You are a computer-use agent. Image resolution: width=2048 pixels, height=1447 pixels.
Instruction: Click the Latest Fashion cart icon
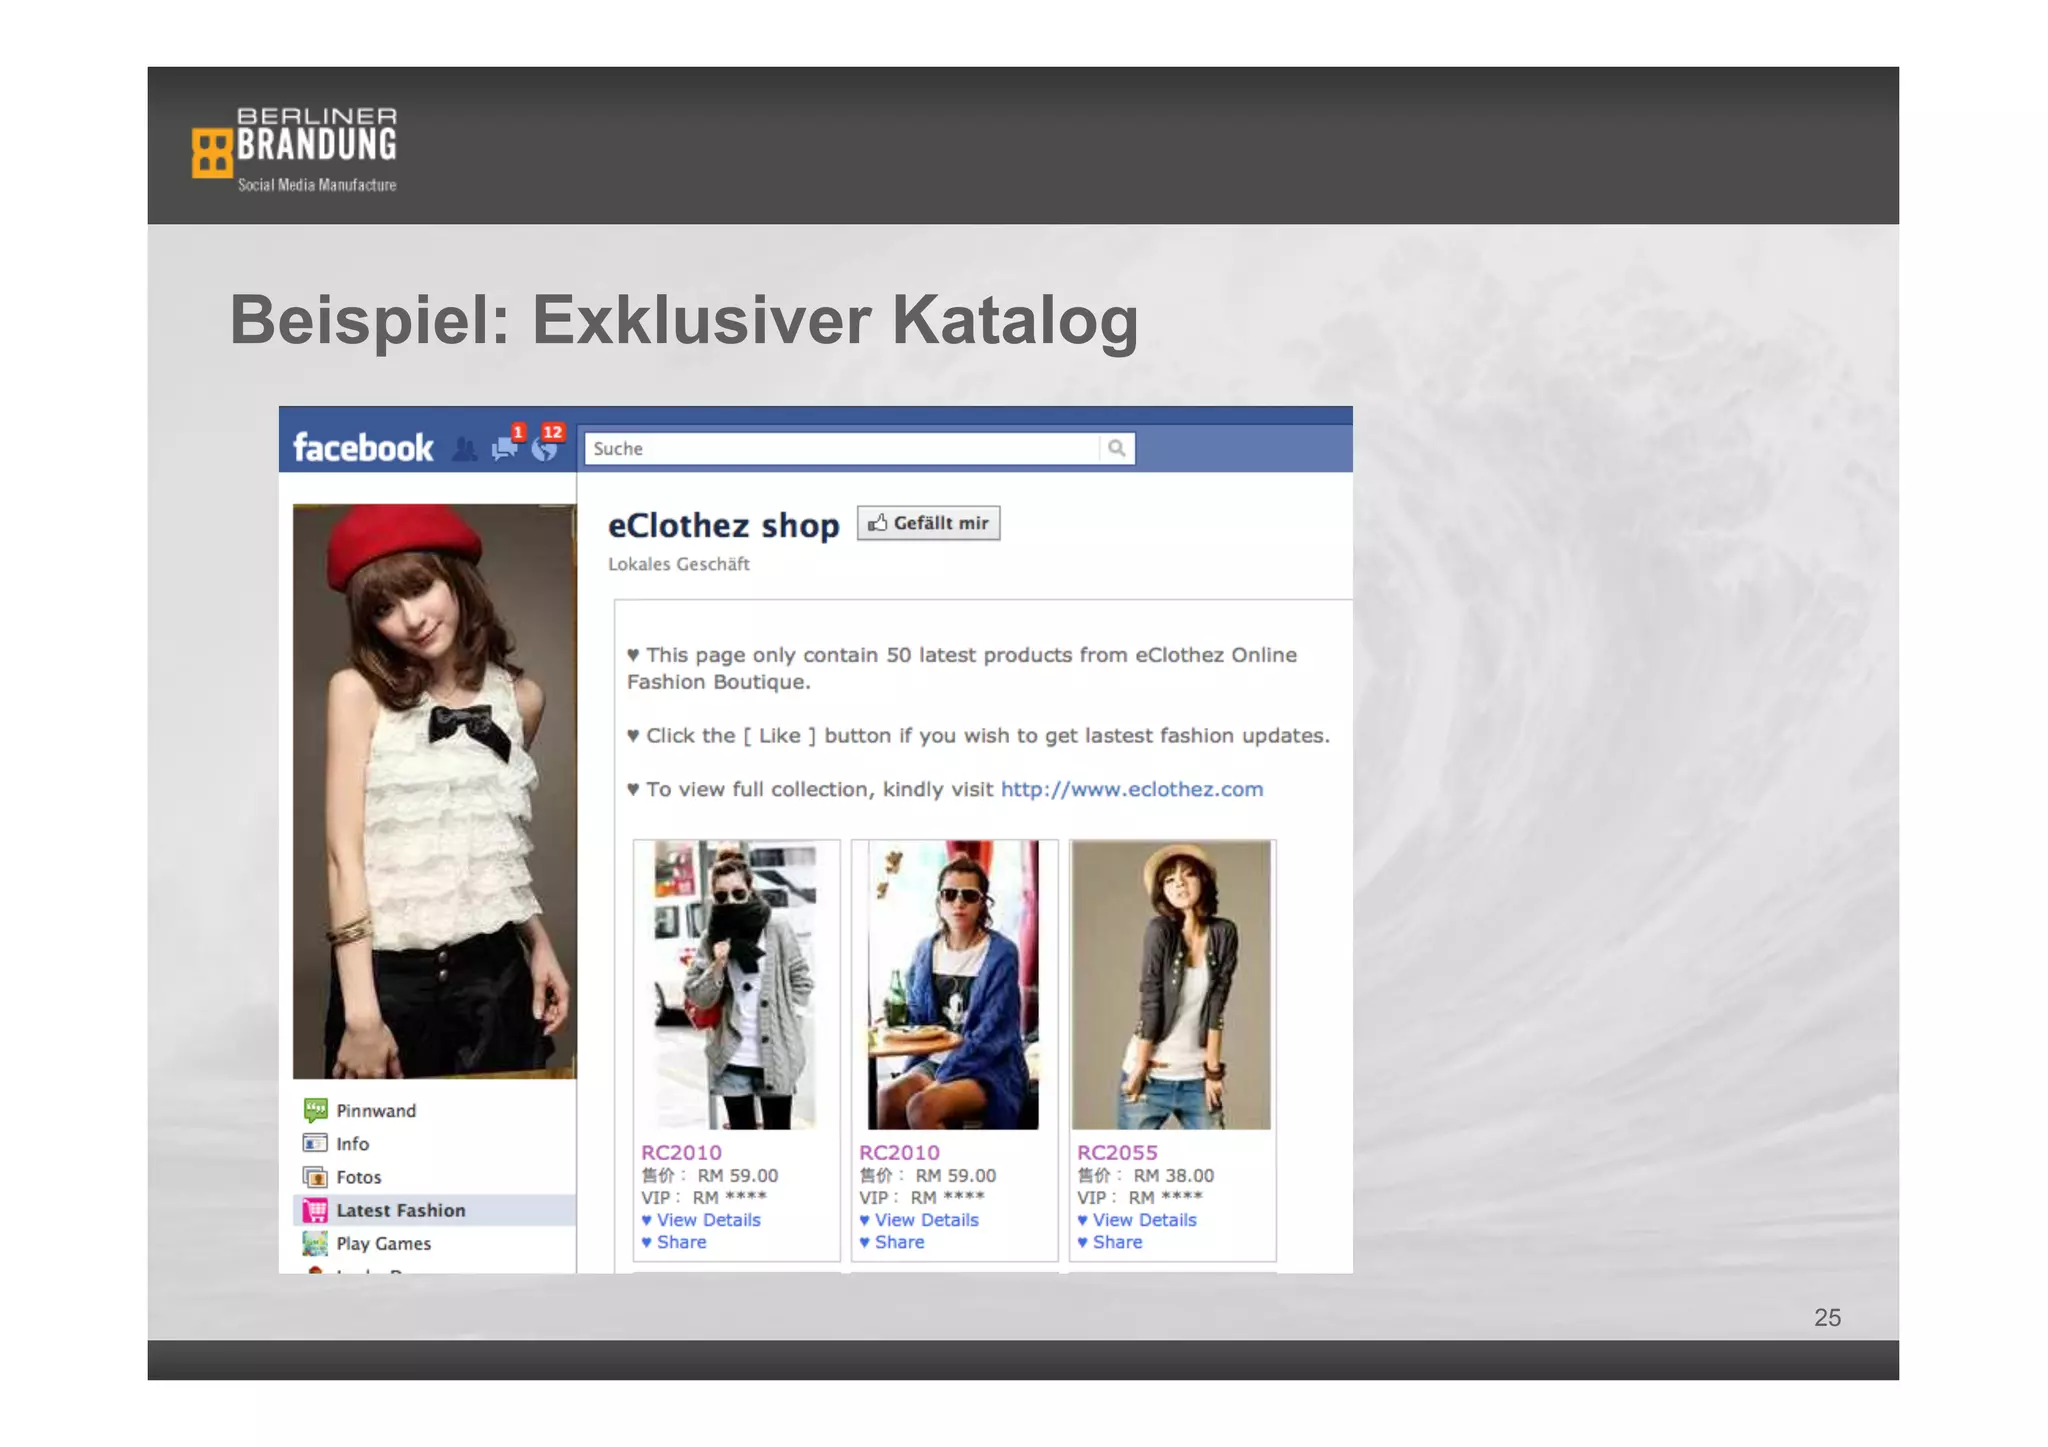pos(315,1210)
